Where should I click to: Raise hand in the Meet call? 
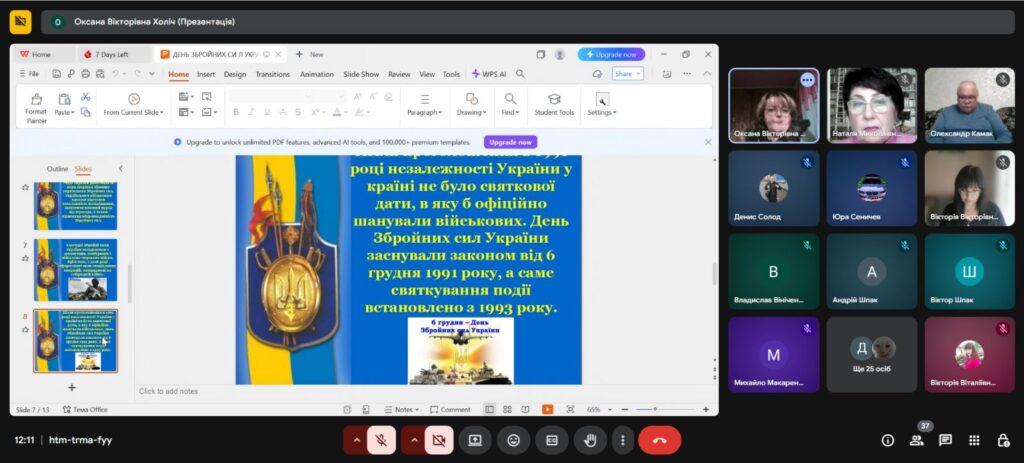590,440
